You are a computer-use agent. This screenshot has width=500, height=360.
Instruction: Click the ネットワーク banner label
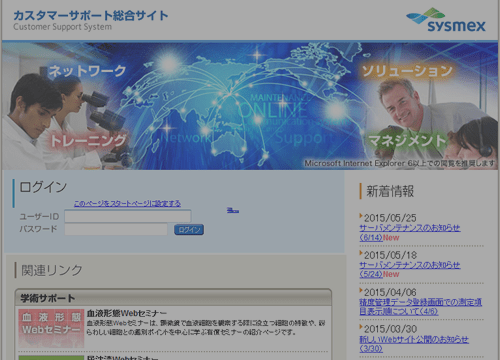(x=87, y=71)
